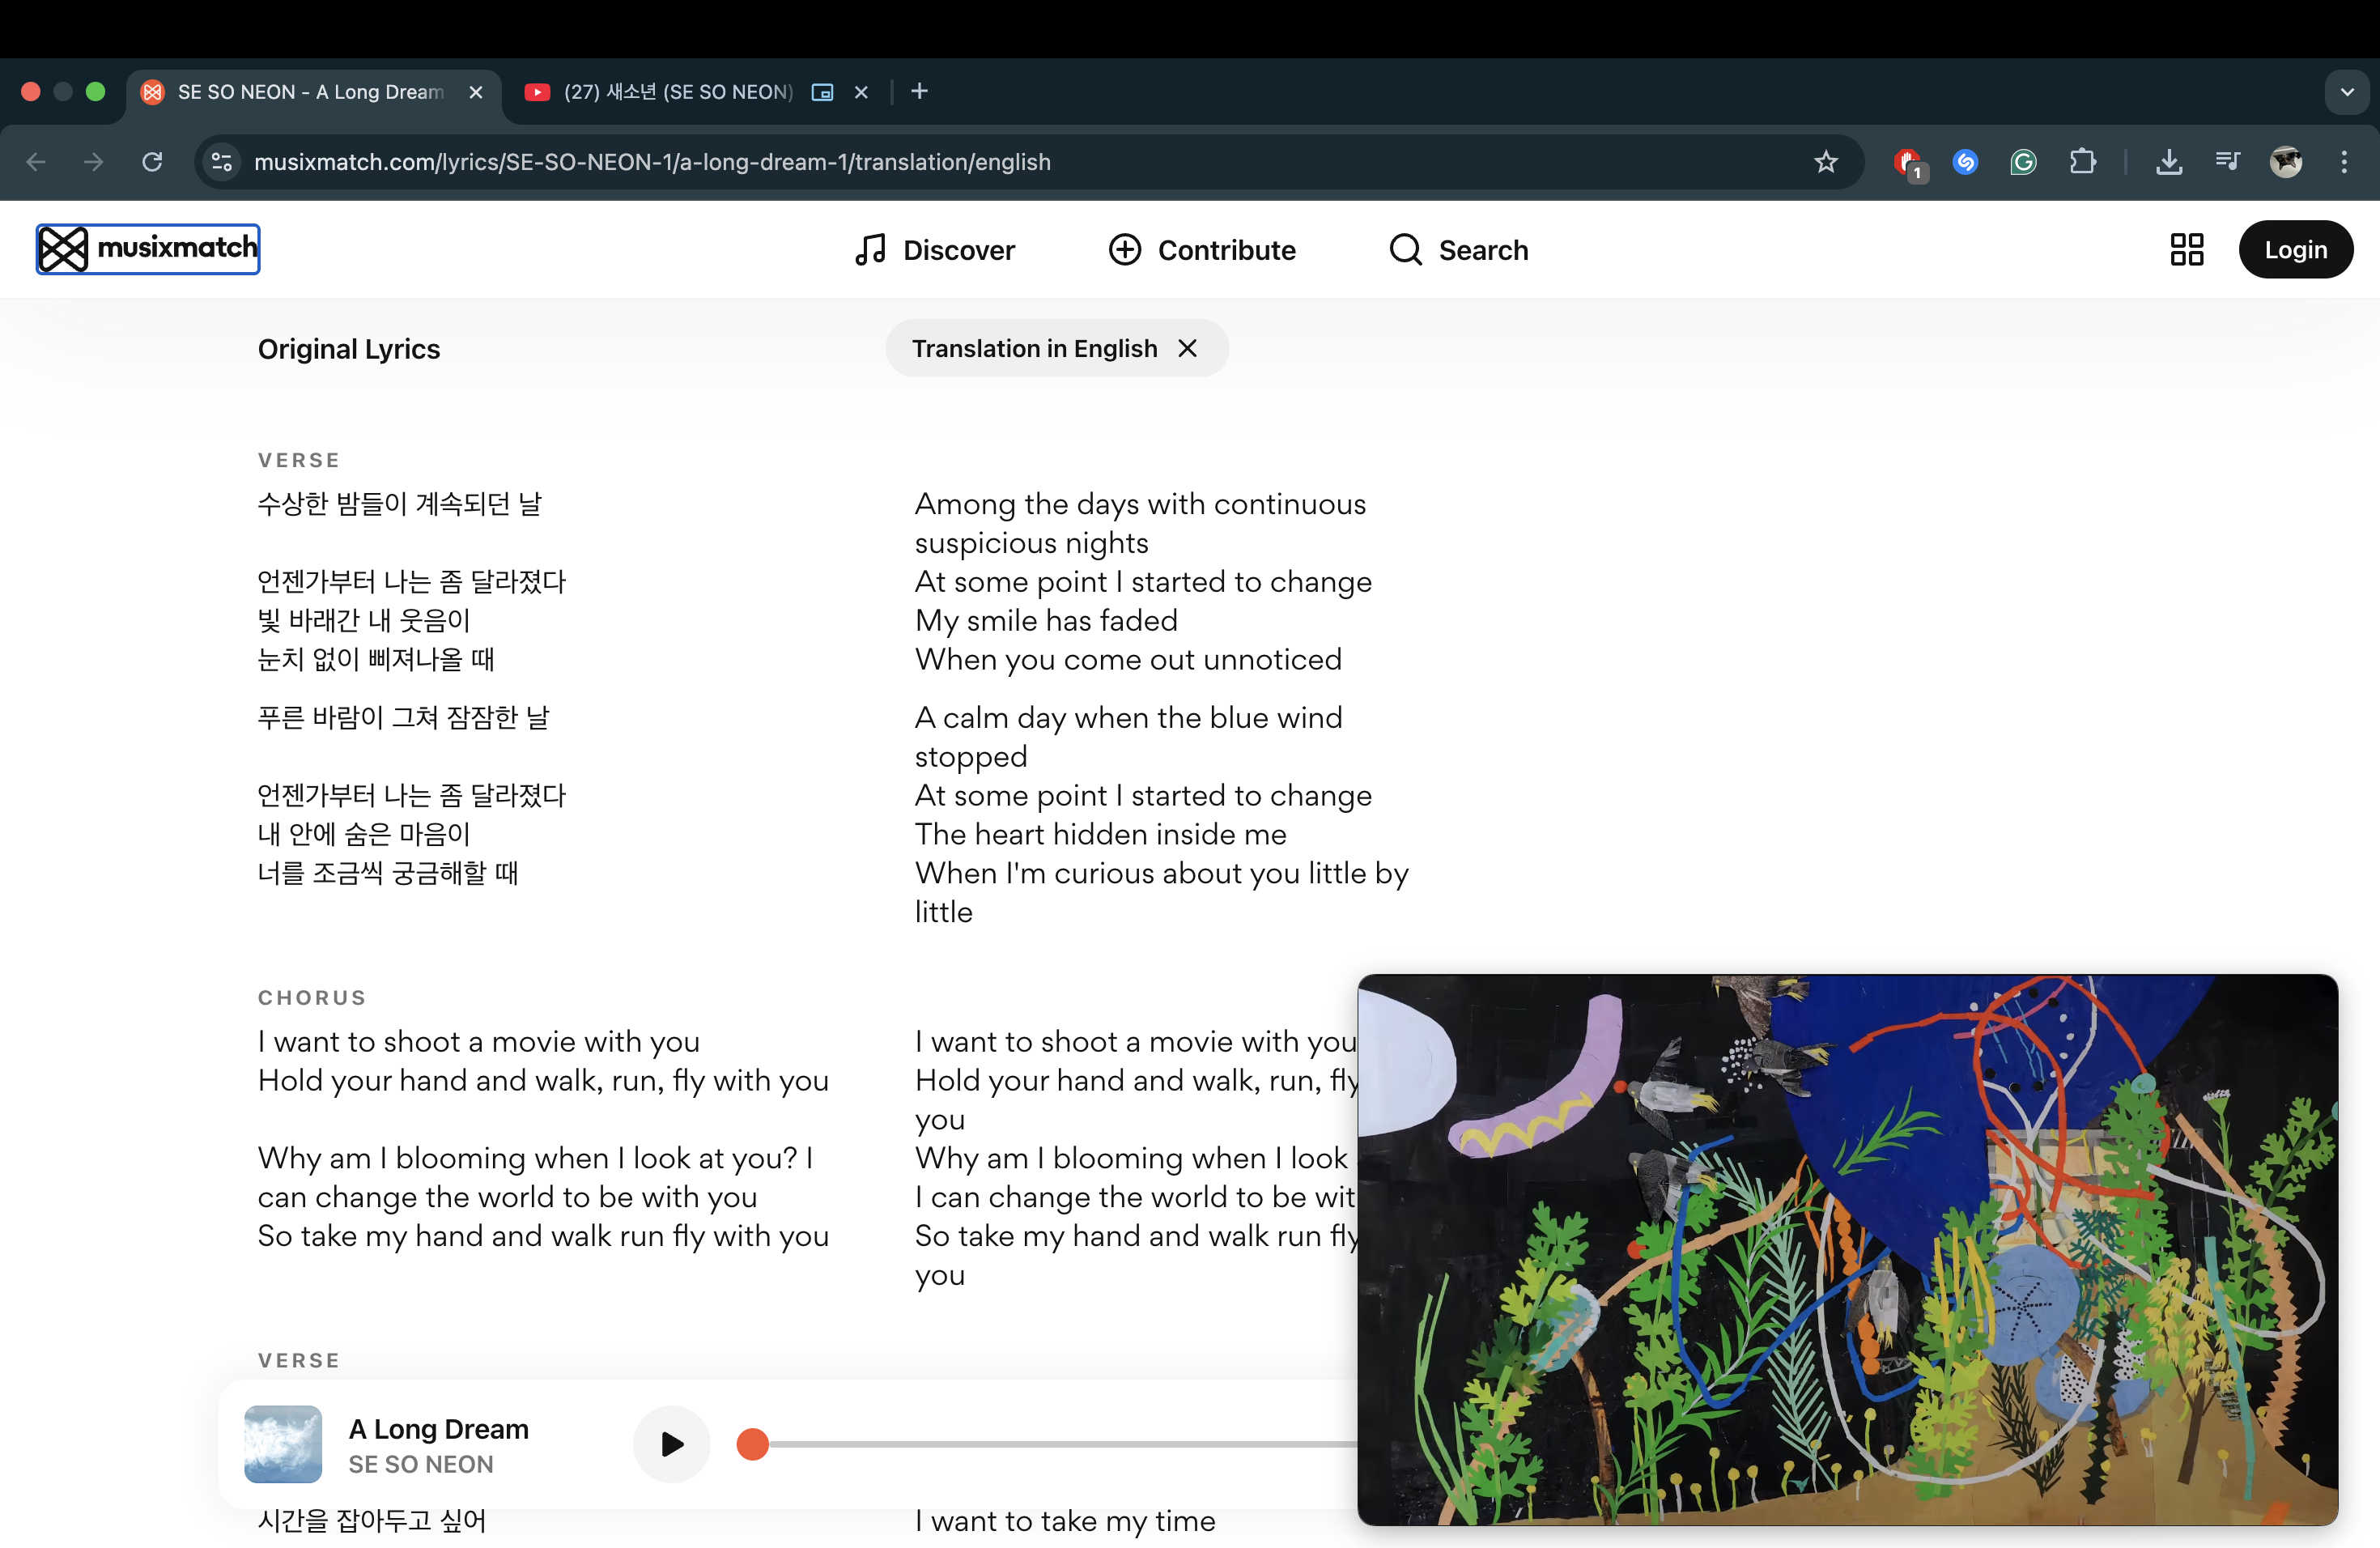Select the SE SO NEON lyrics tab
This screenshot has width=2380, height=1548.
coord(300,92)
